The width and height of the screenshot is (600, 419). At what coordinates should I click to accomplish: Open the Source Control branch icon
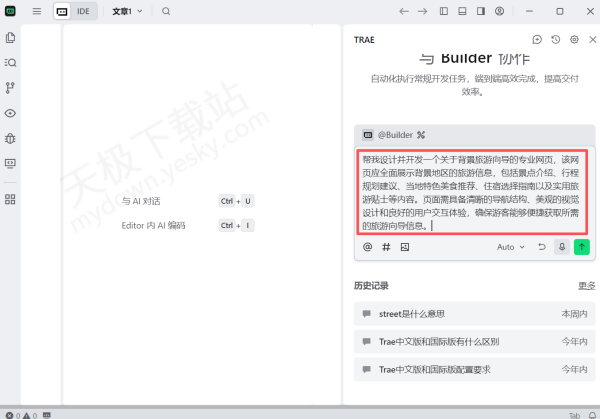[x=11, y=88]
